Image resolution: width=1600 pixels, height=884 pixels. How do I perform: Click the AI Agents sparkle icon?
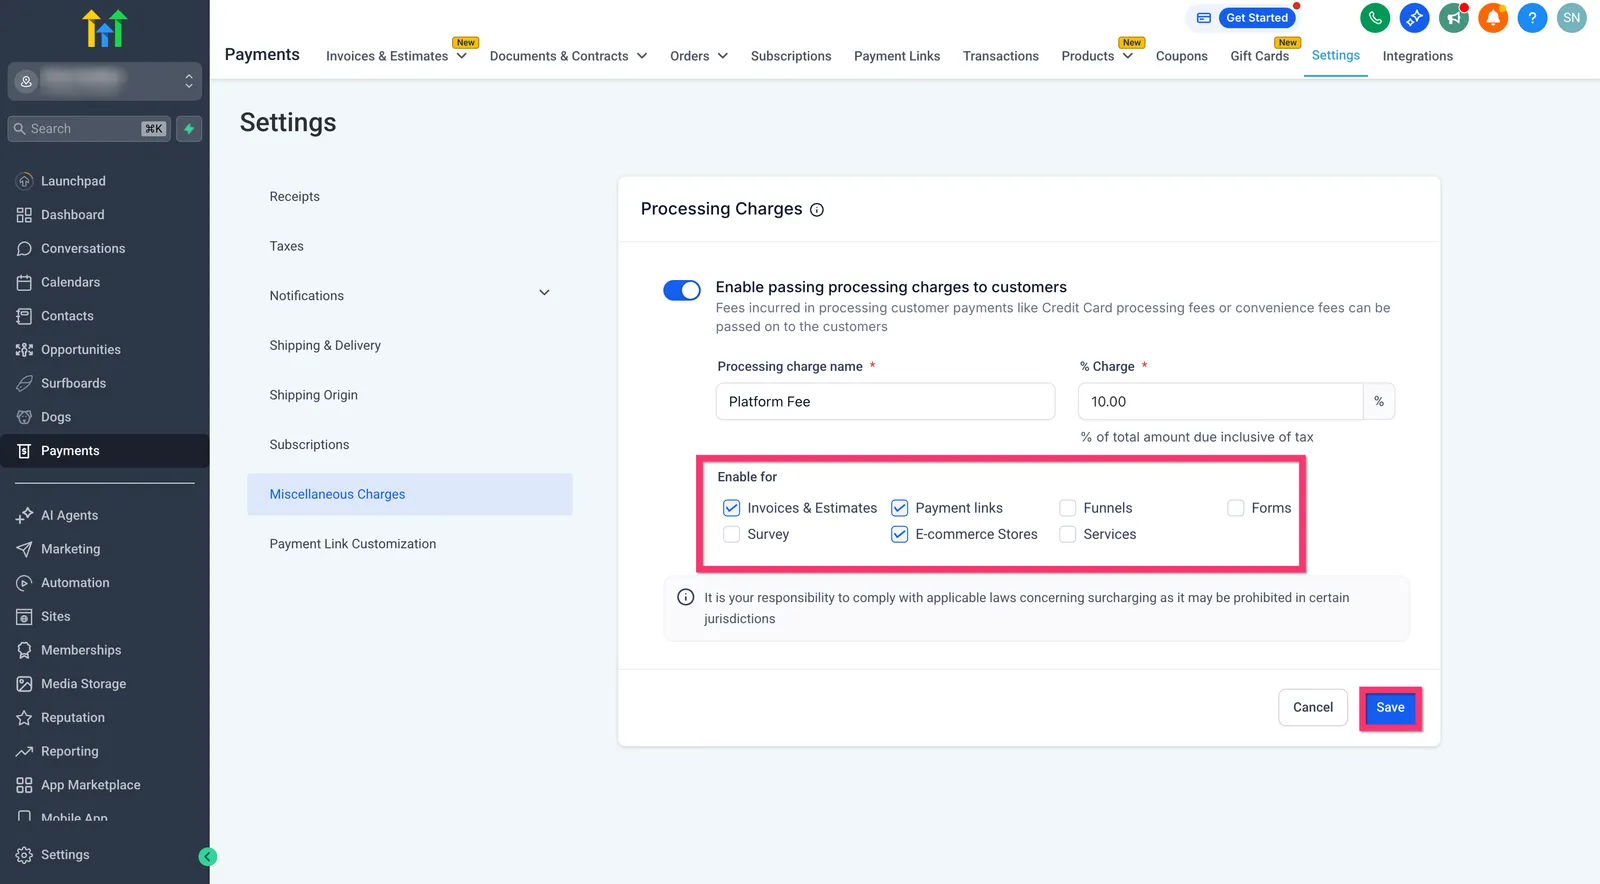(25, 515)
